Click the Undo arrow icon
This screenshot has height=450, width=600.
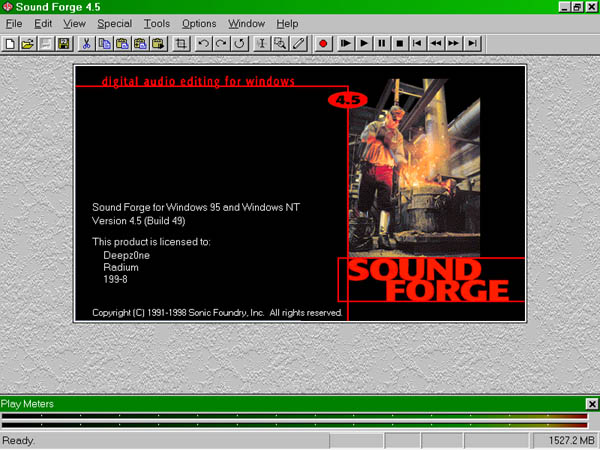click(x=204, y=44)
